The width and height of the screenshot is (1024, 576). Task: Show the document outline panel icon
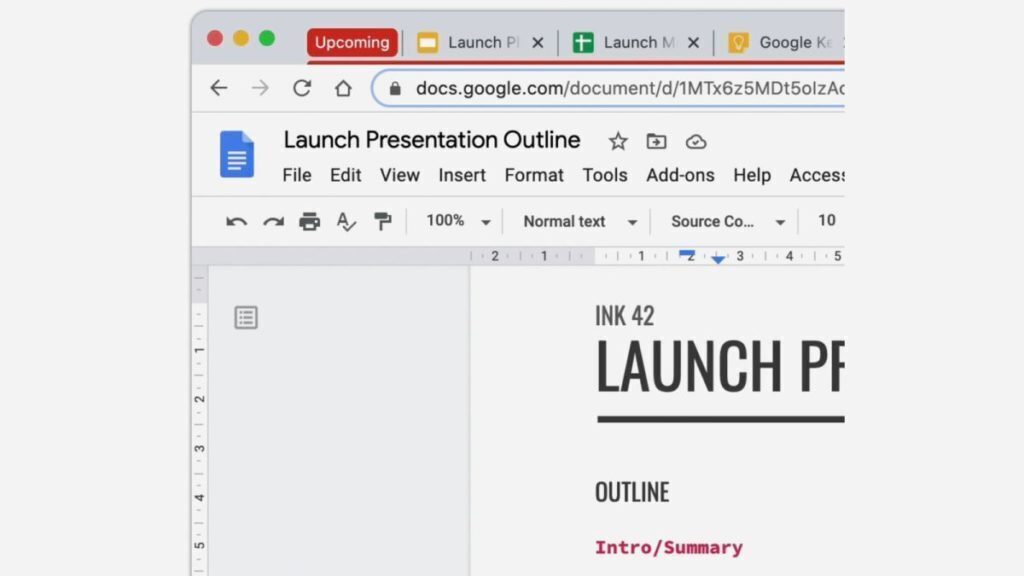(246, 318)
